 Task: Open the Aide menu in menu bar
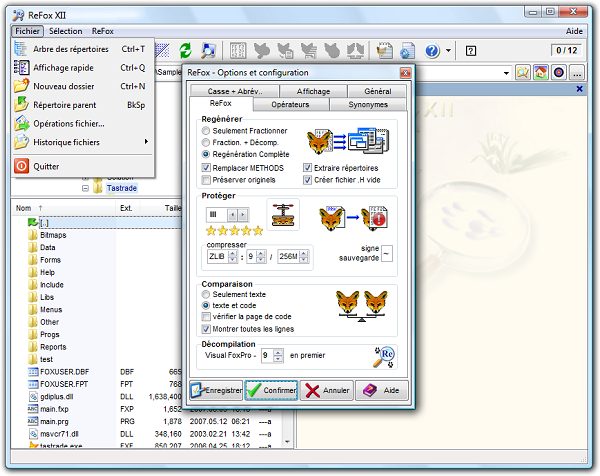point(574,31)
